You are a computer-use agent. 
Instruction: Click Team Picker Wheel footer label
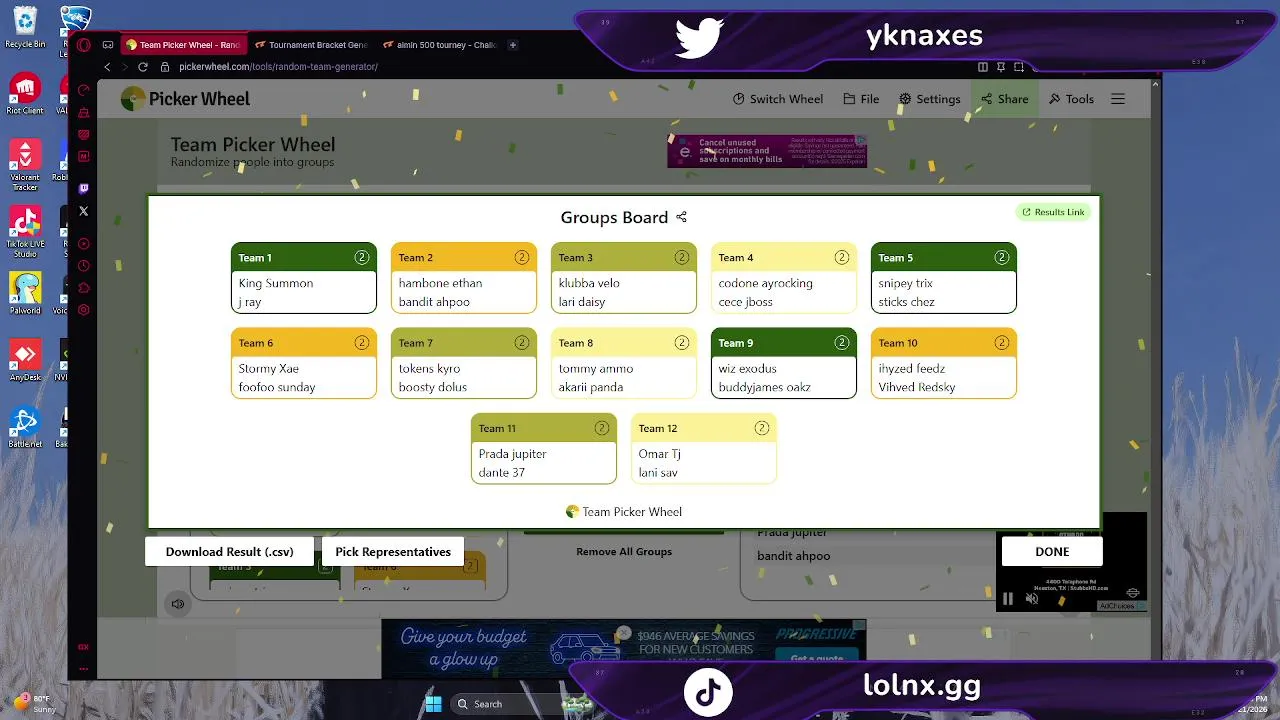coord(624,512)
